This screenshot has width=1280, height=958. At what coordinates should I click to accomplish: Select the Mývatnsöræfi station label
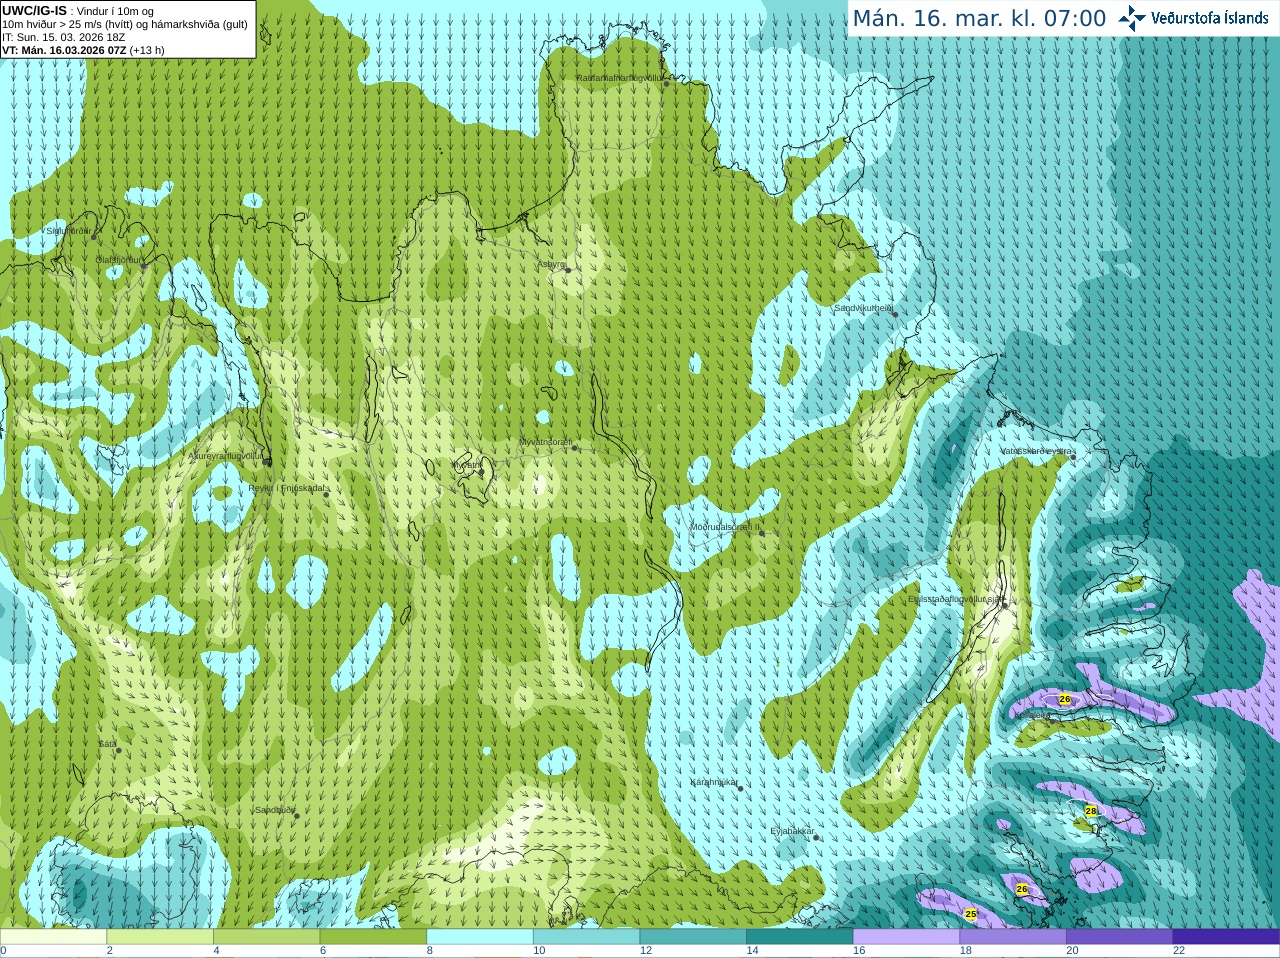[547, 442]
